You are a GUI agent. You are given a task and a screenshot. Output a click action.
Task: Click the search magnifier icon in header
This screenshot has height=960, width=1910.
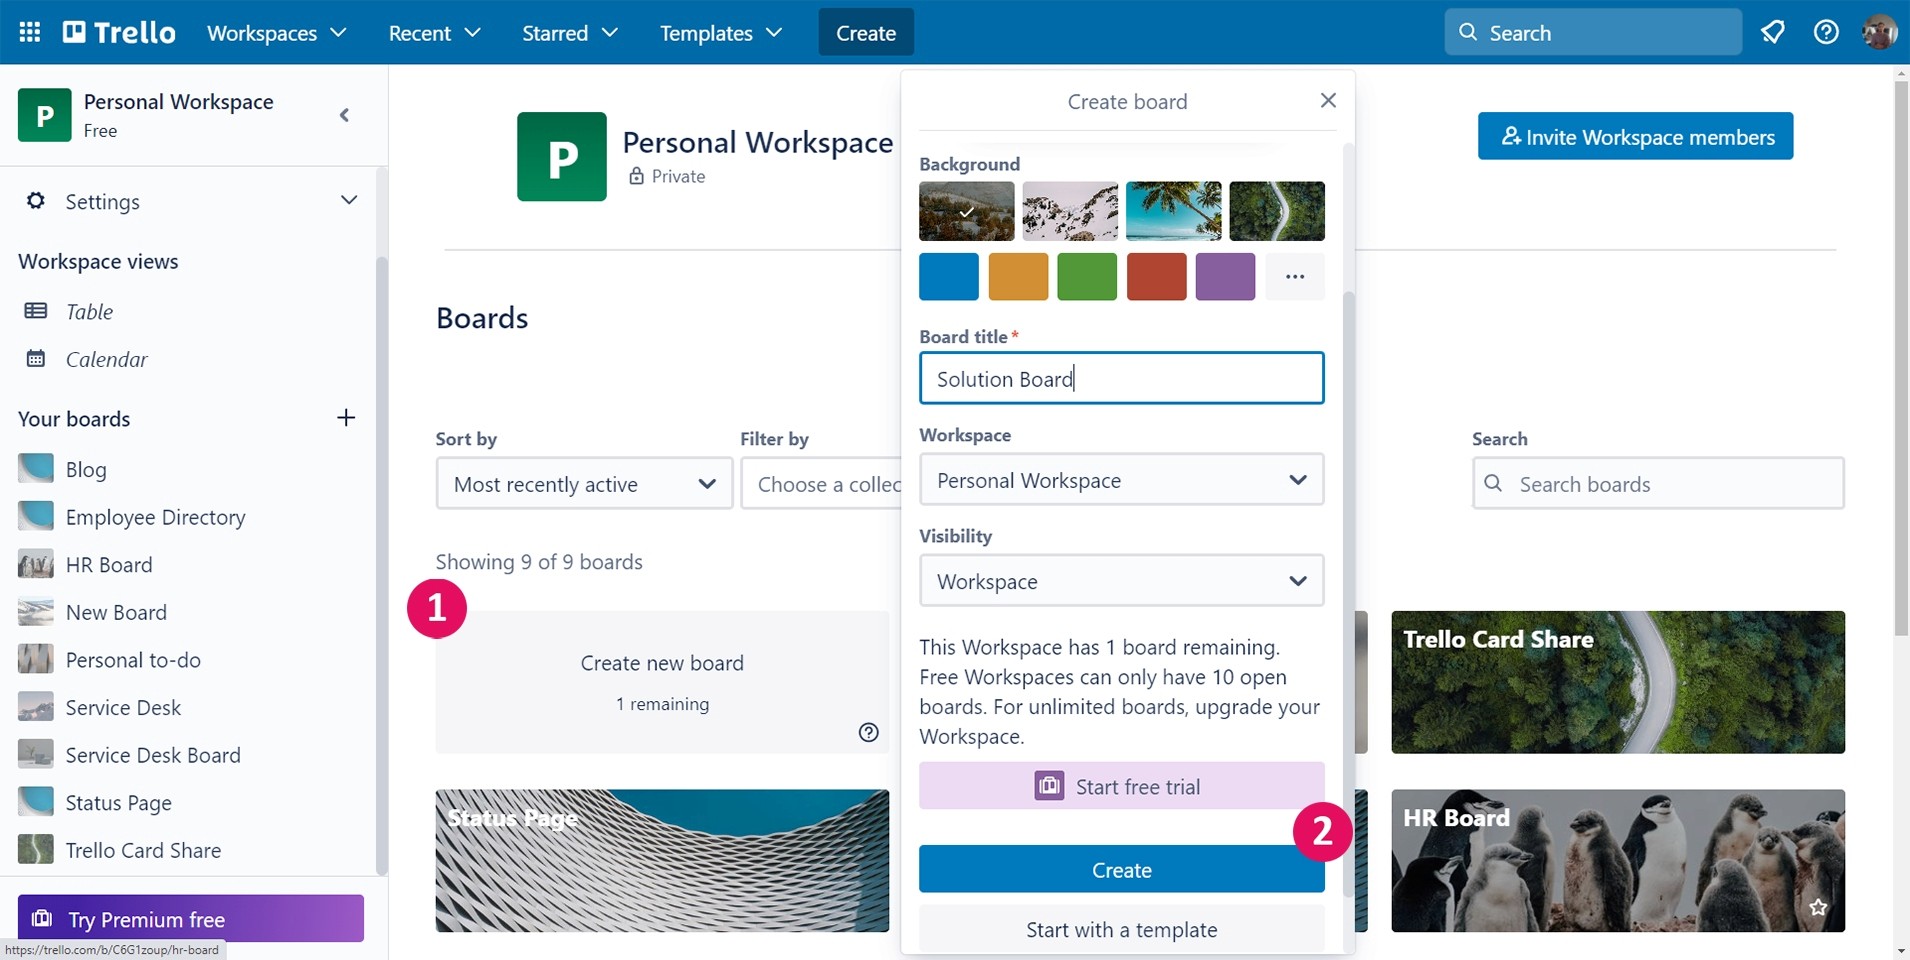1468,32
